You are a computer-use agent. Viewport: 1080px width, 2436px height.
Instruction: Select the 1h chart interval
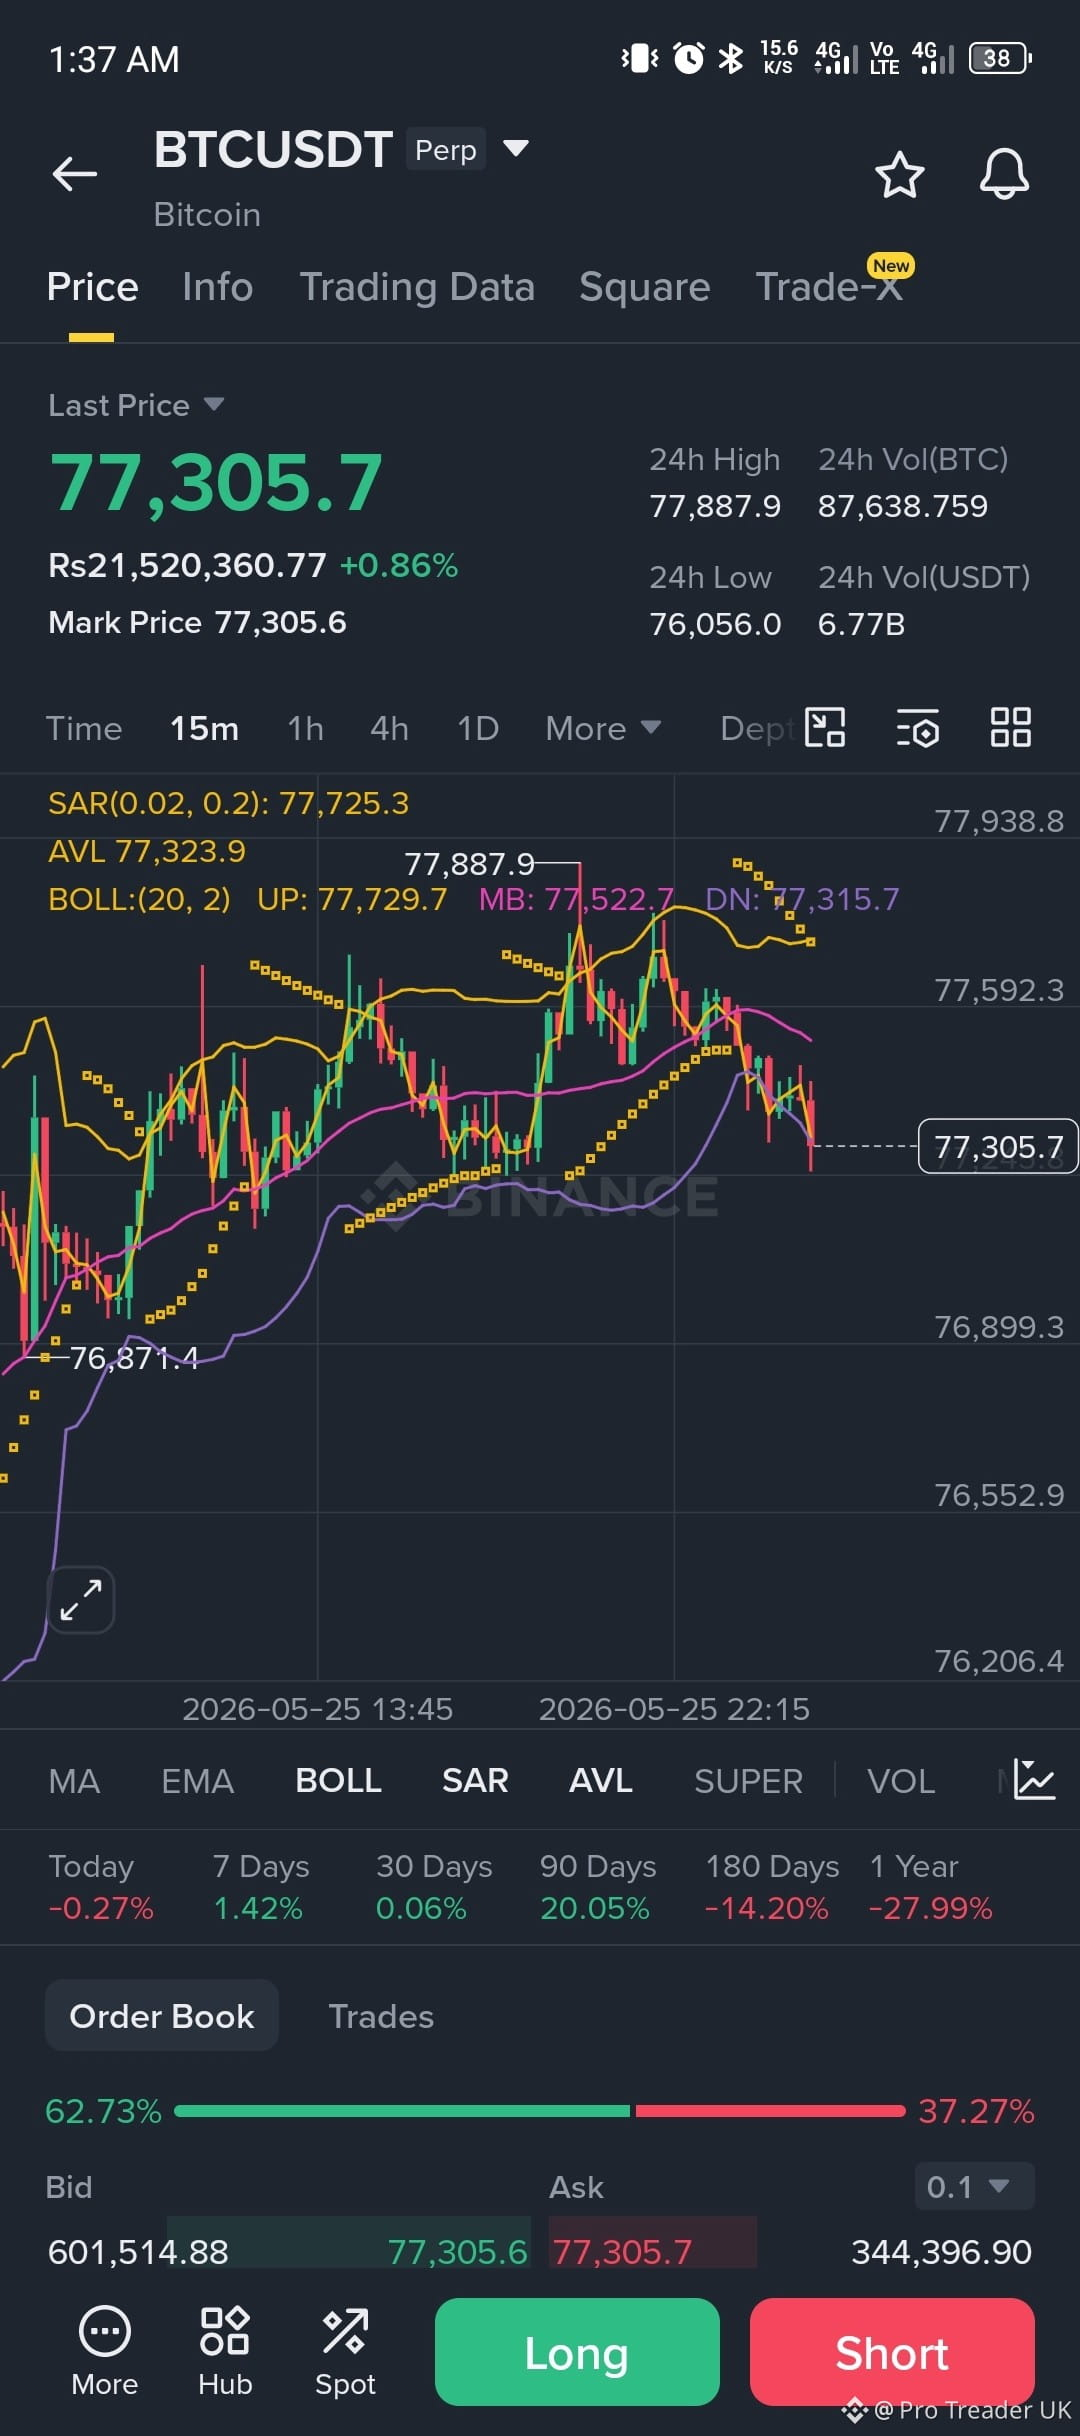point(305,728)
